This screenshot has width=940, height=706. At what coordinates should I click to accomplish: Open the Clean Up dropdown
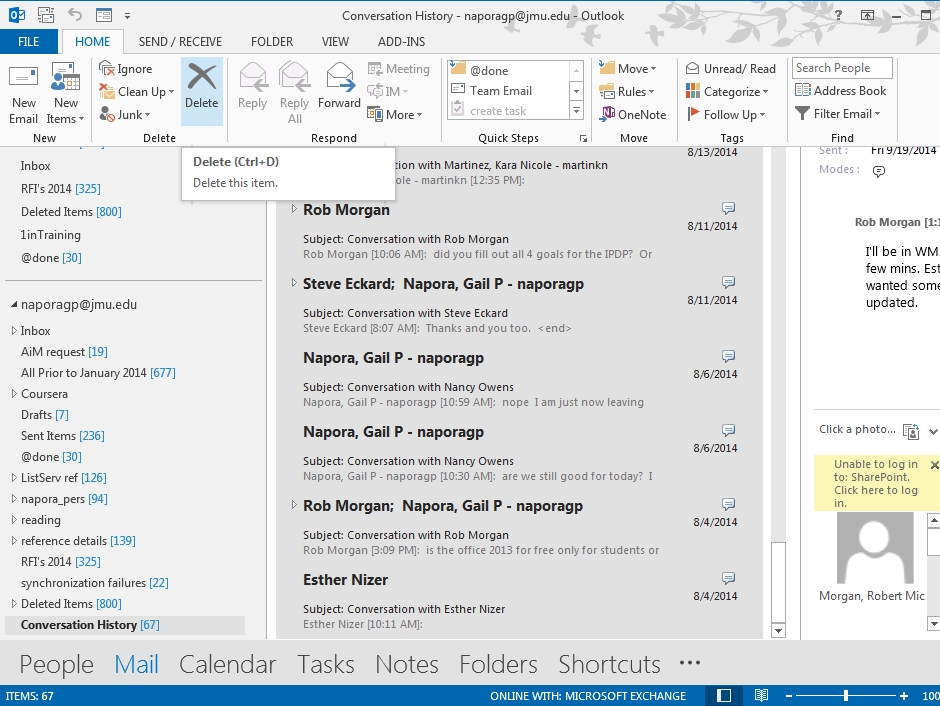click(137, 92)
